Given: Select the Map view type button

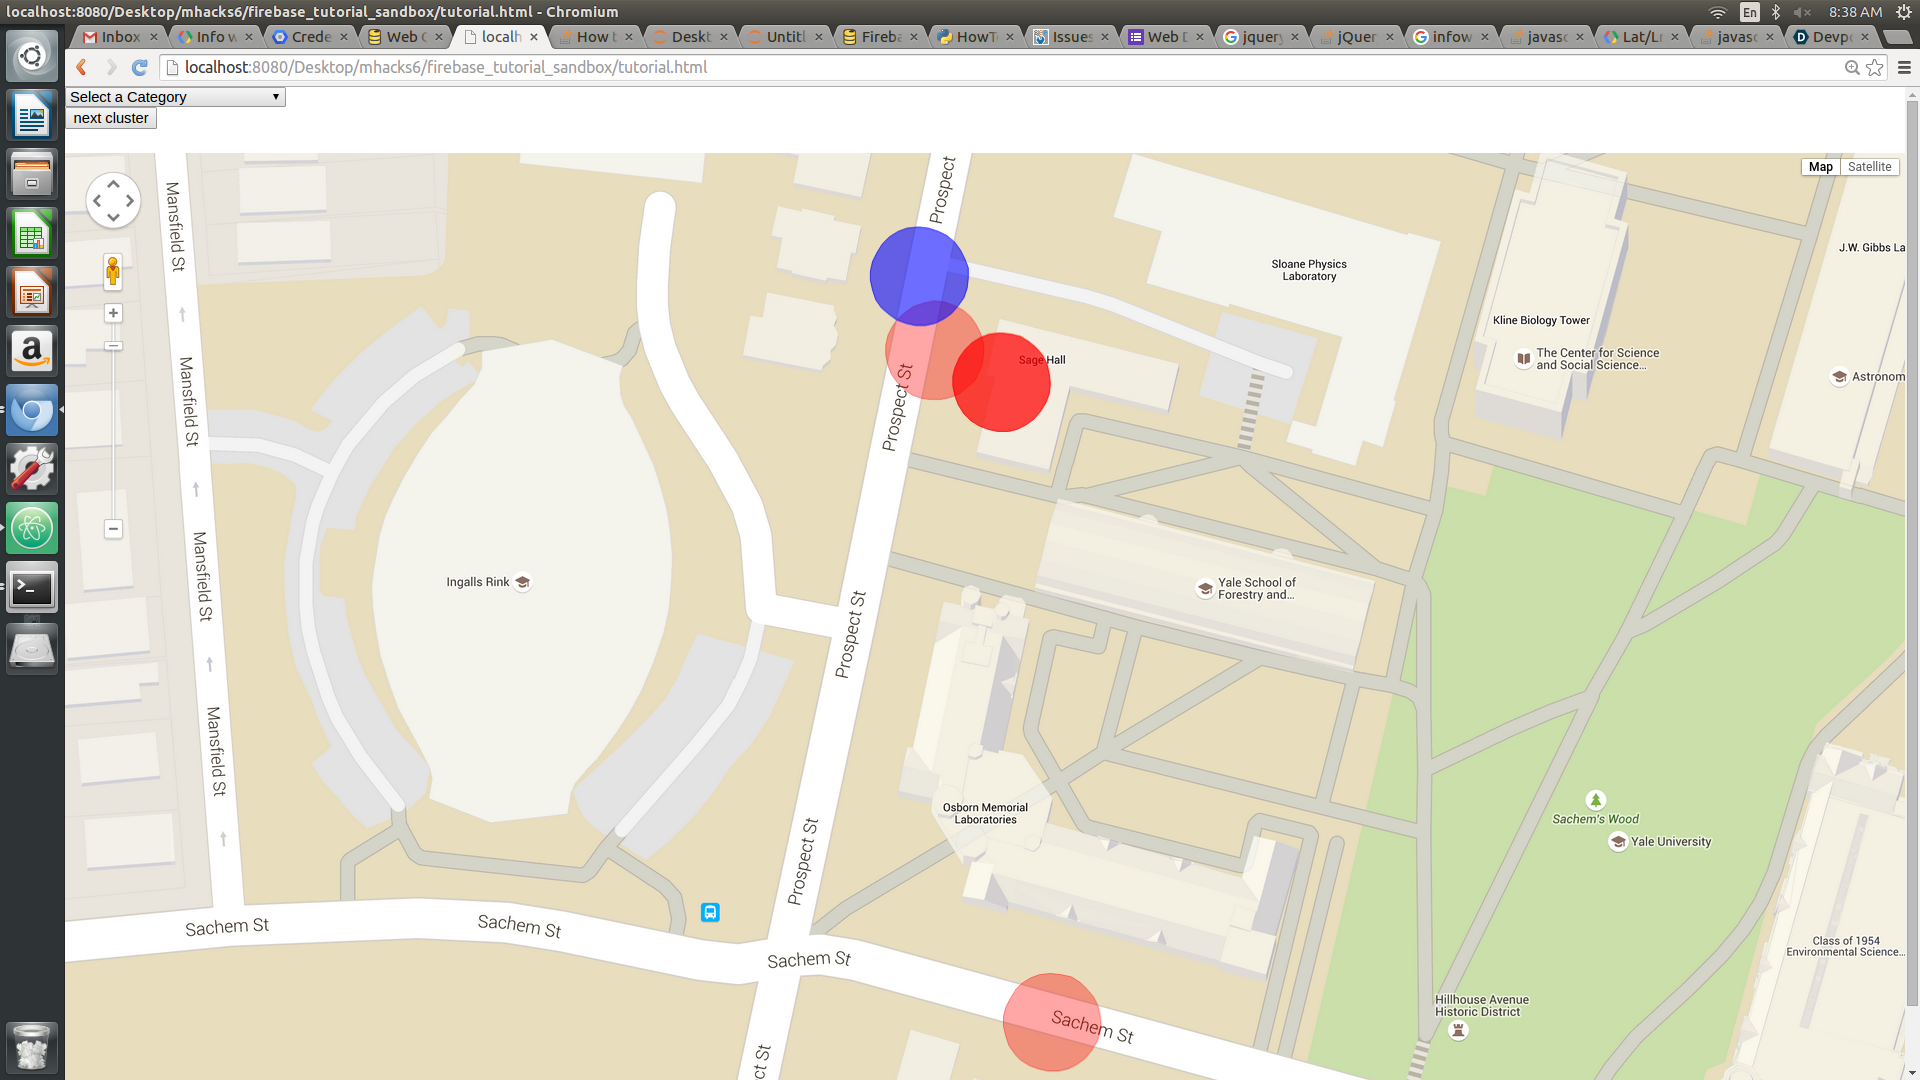Looking at the screenshot, I should 1820,167.
